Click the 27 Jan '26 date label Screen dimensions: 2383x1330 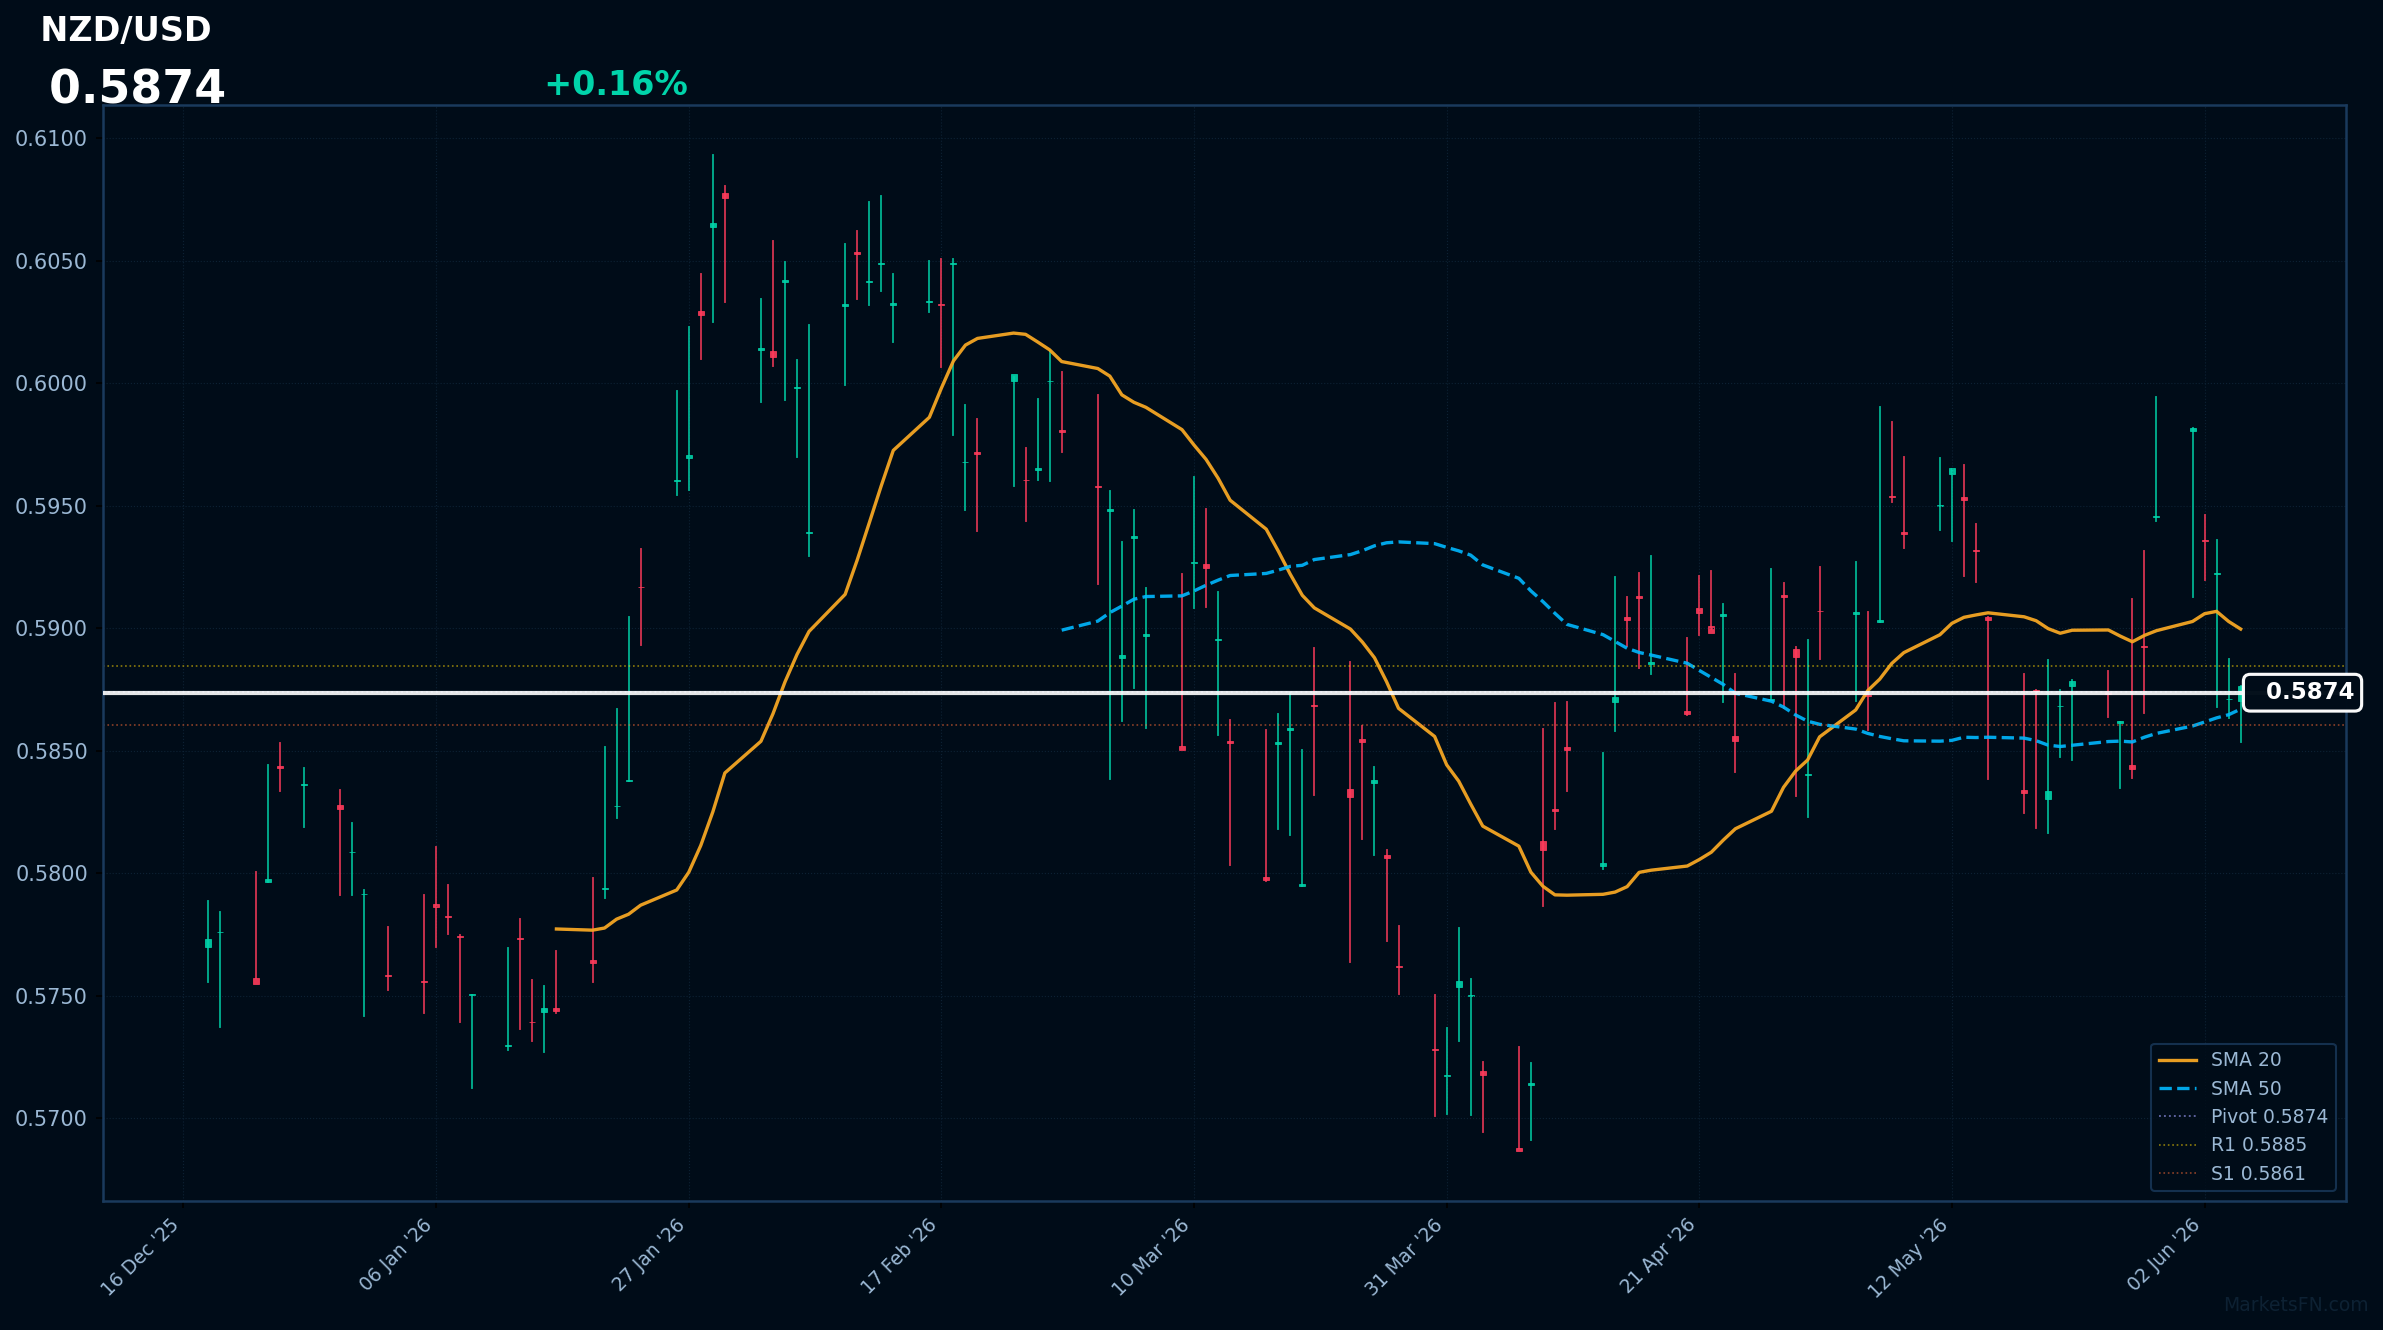(647, 1255)
